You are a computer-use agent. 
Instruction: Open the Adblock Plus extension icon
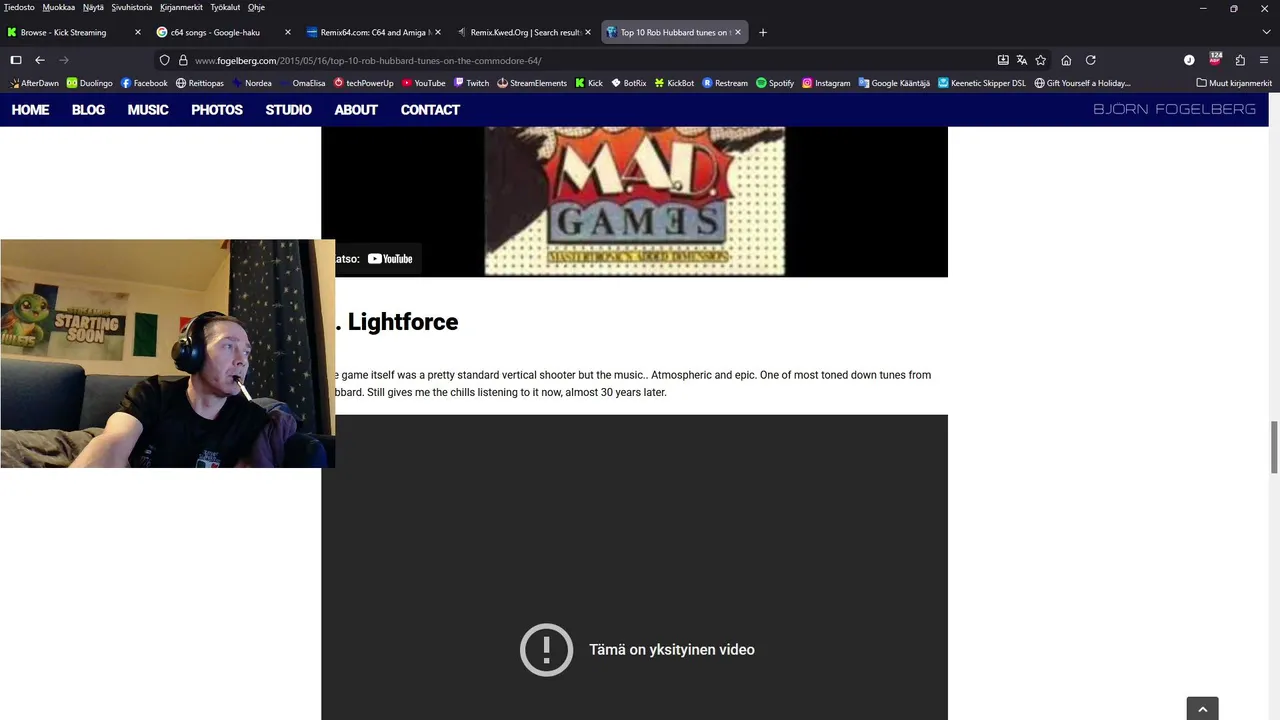[x=1215, y=59]
